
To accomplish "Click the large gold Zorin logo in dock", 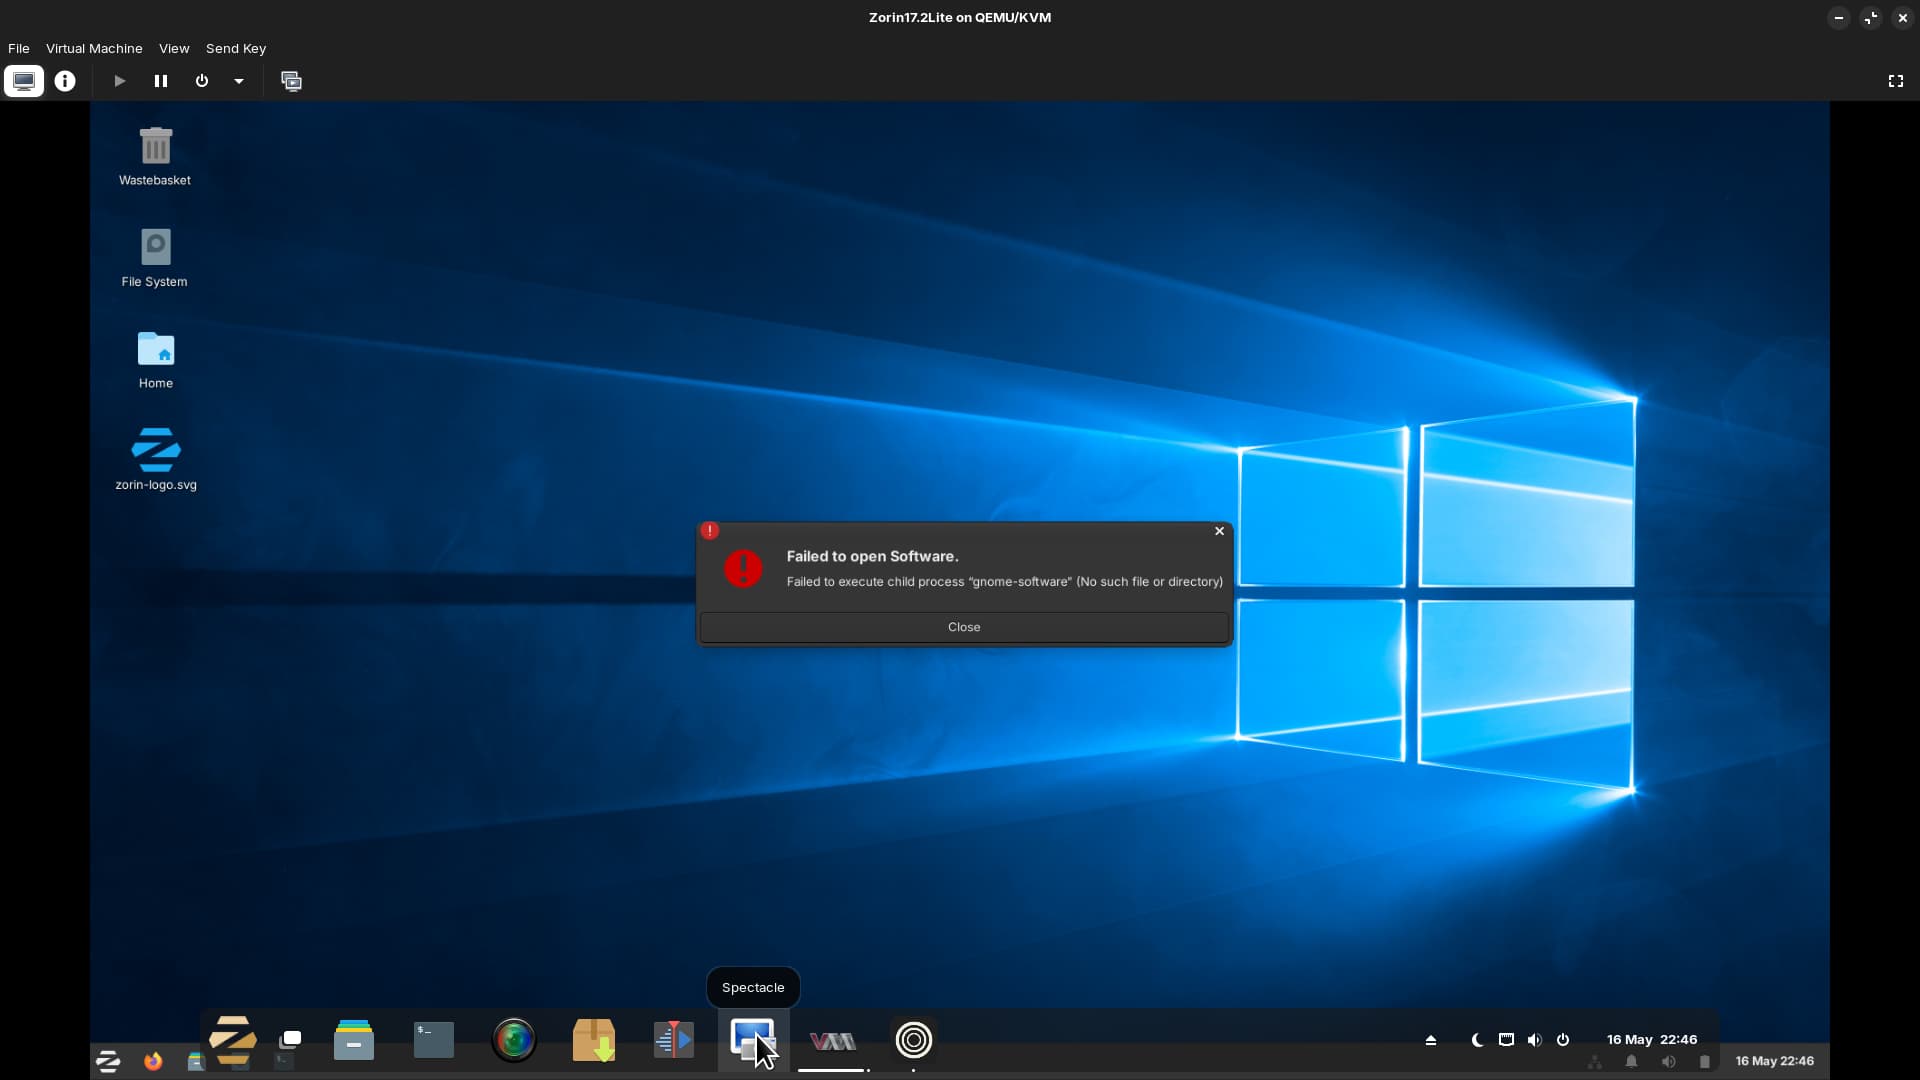I will [x=233, y=1040].
